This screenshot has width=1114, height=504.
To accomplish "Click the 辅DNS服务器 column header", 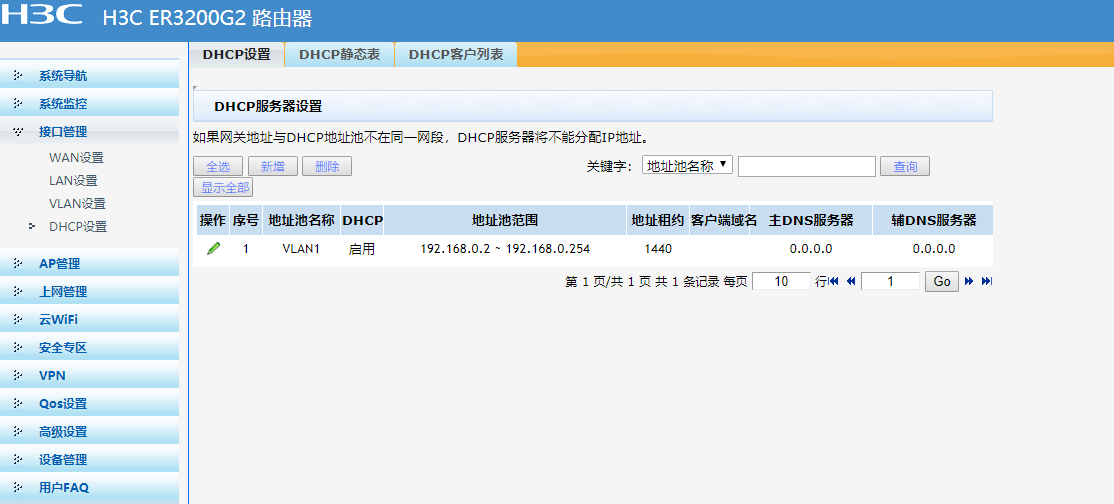I will tap(934, 220).
